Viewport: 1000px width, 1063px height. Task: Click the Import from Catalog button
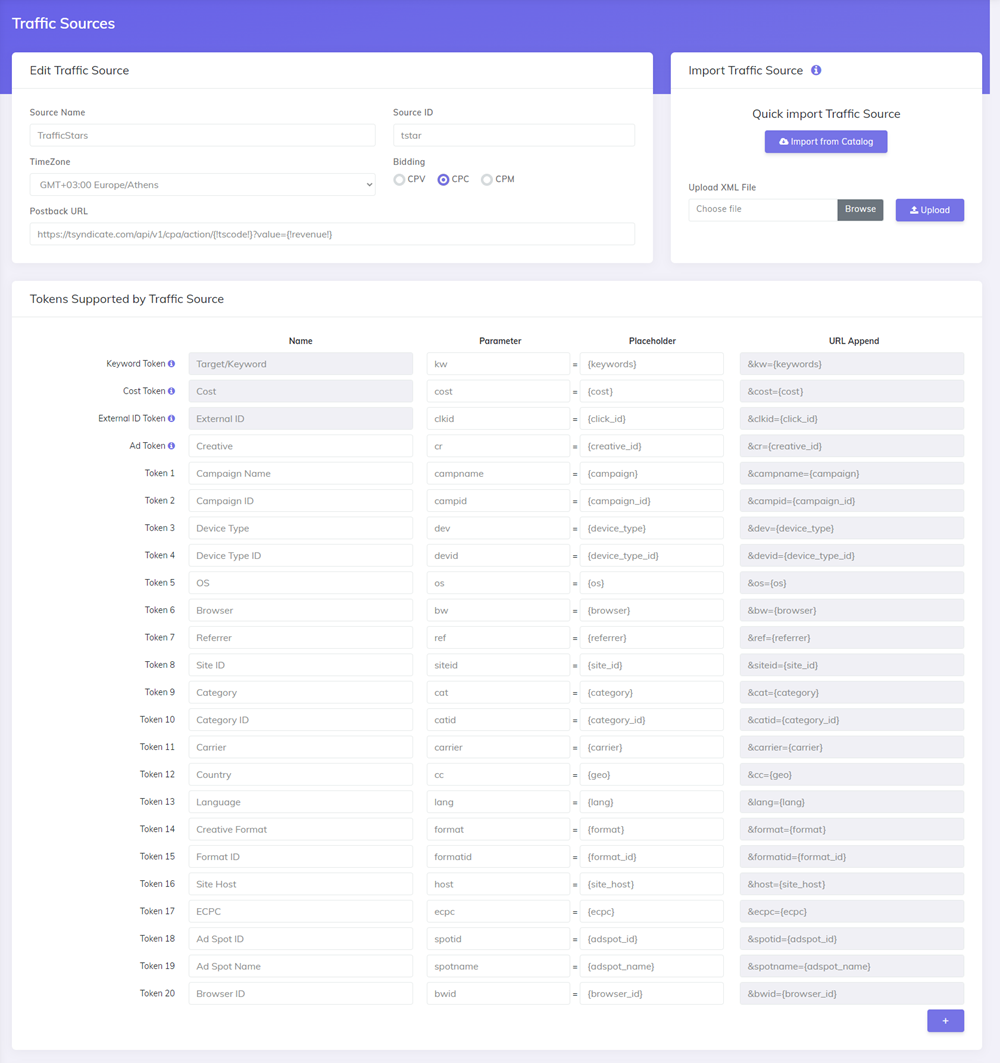click(826, 142)
